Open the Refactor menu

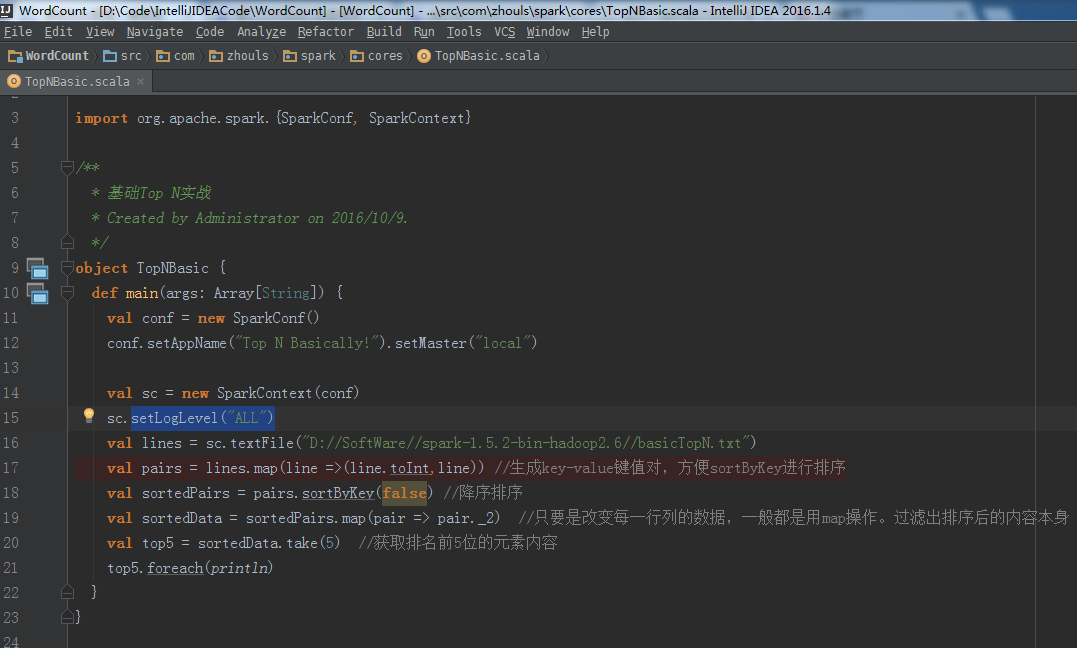tap(326, 32)
